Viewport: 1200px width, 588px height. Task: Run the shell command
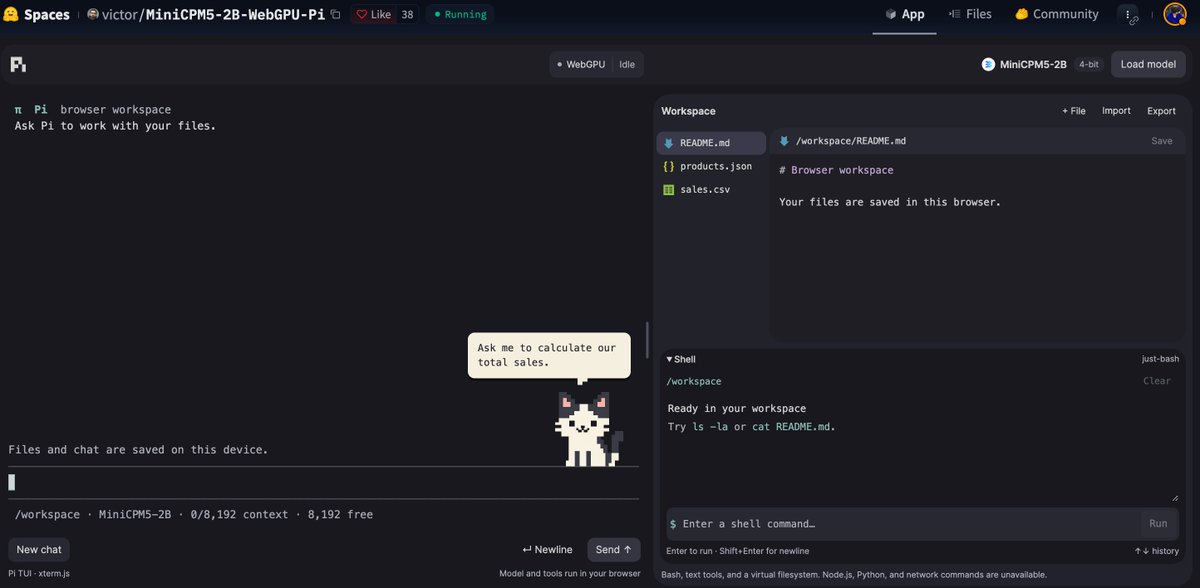click(x=1158, y=523)
